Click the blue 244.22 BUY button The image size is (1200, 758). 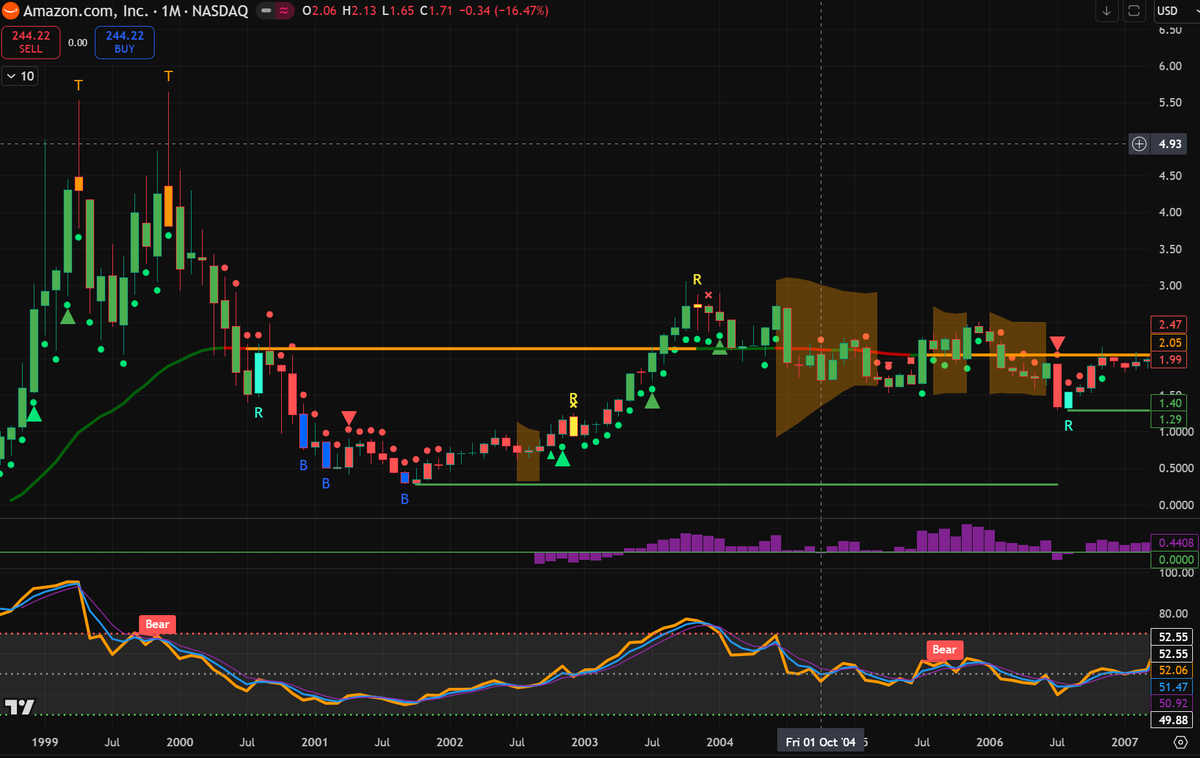coord(124,43)
